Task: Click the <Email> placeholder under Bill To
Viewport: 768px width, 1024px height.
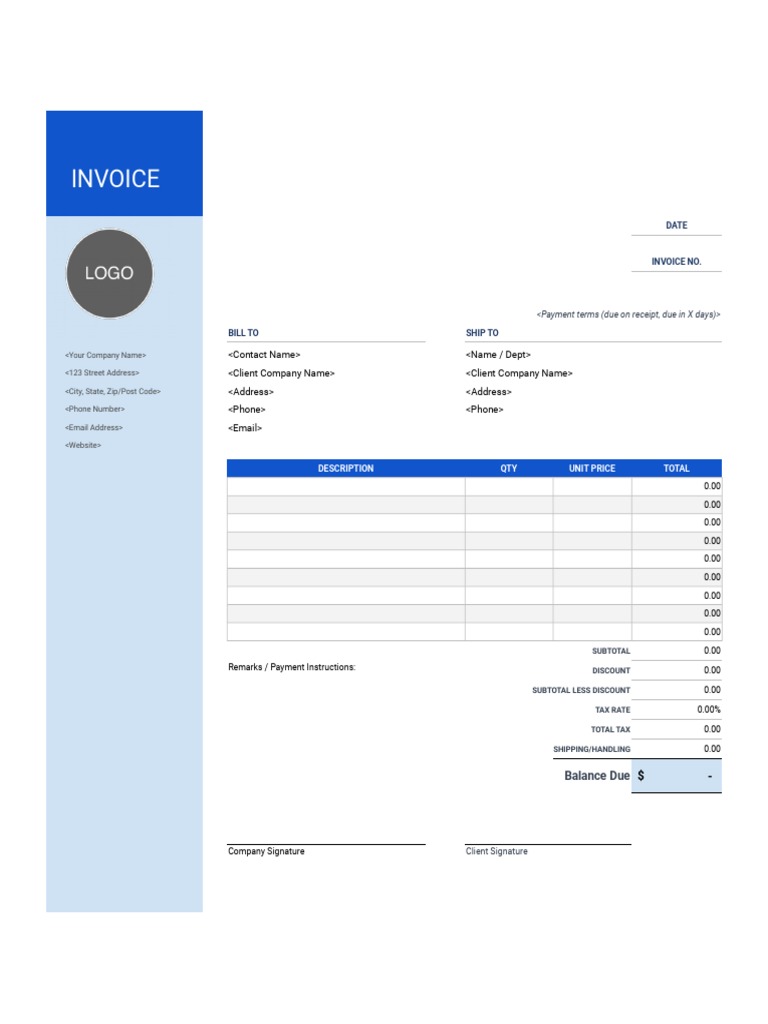Action: pyautogui.click(x=245, y=428)
